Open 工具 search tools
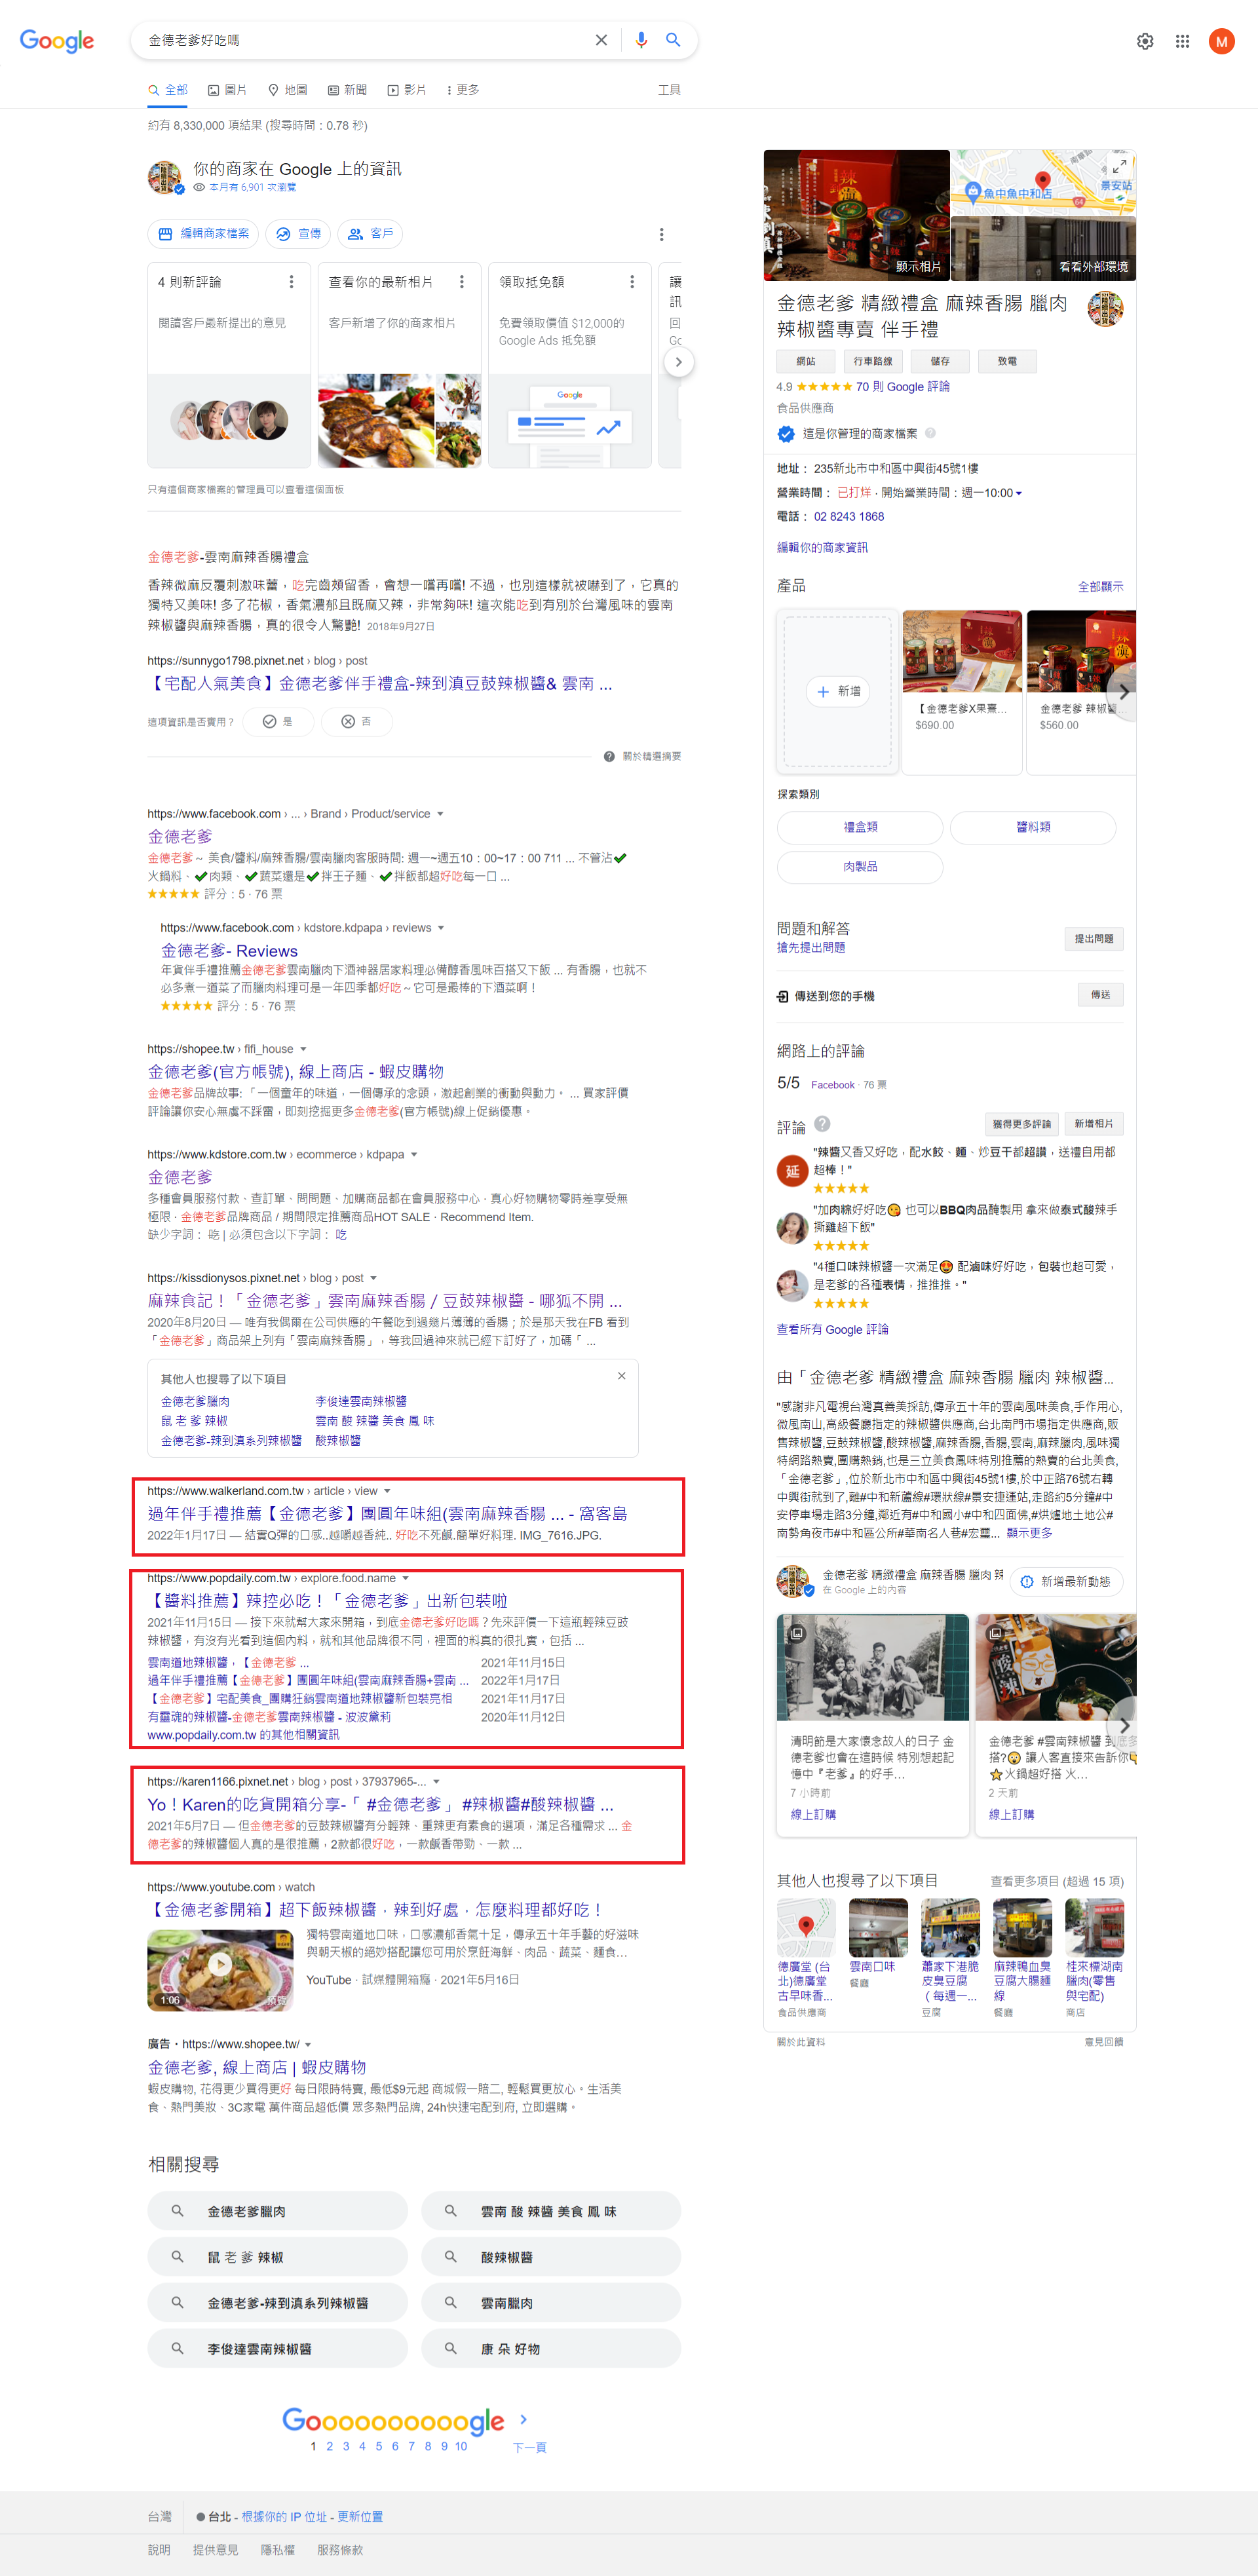The width and height of the screenshot is (1258, 2576). click(669, 90)
